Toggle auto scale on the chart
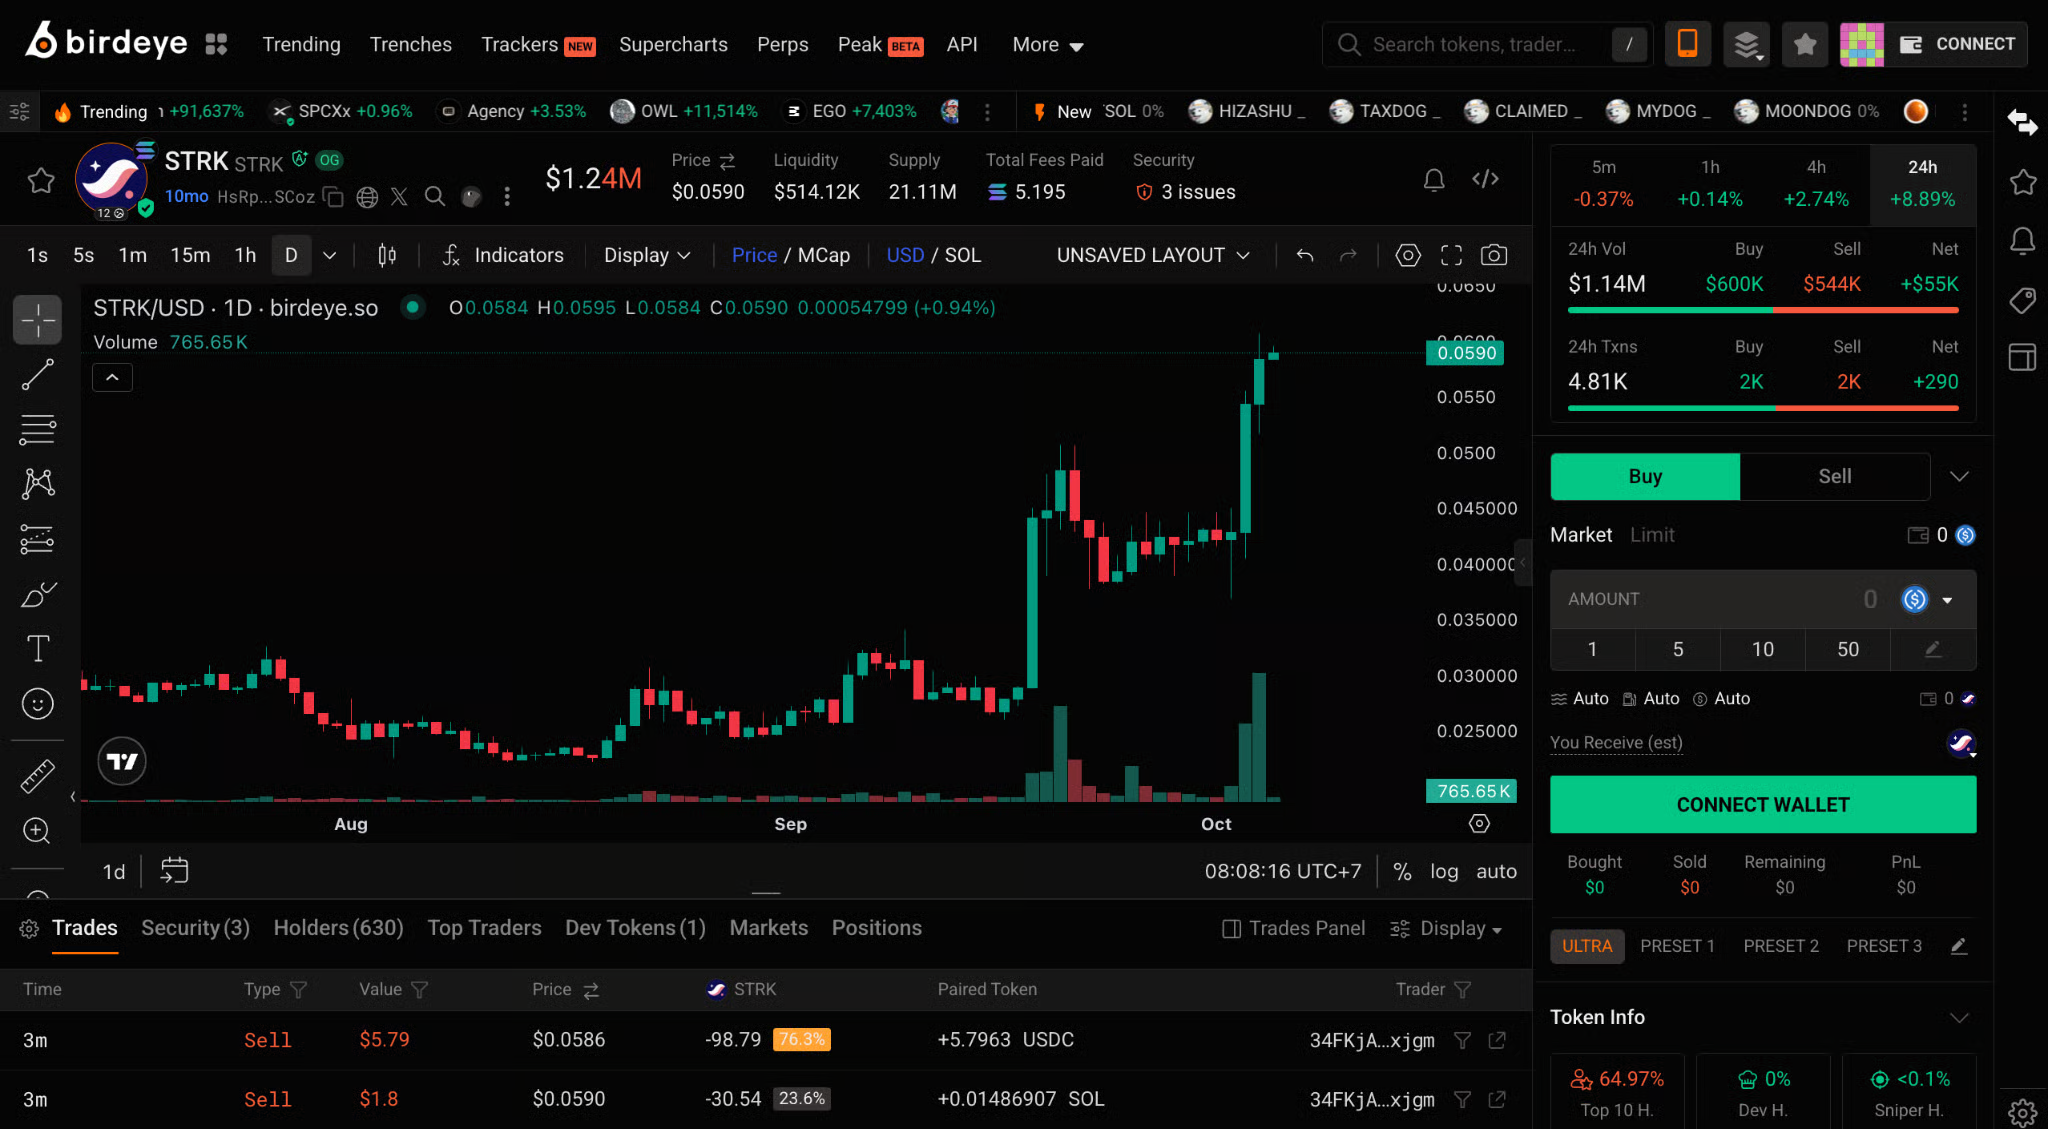The image size is (2048, 1129). click(x=1496, y=871)
